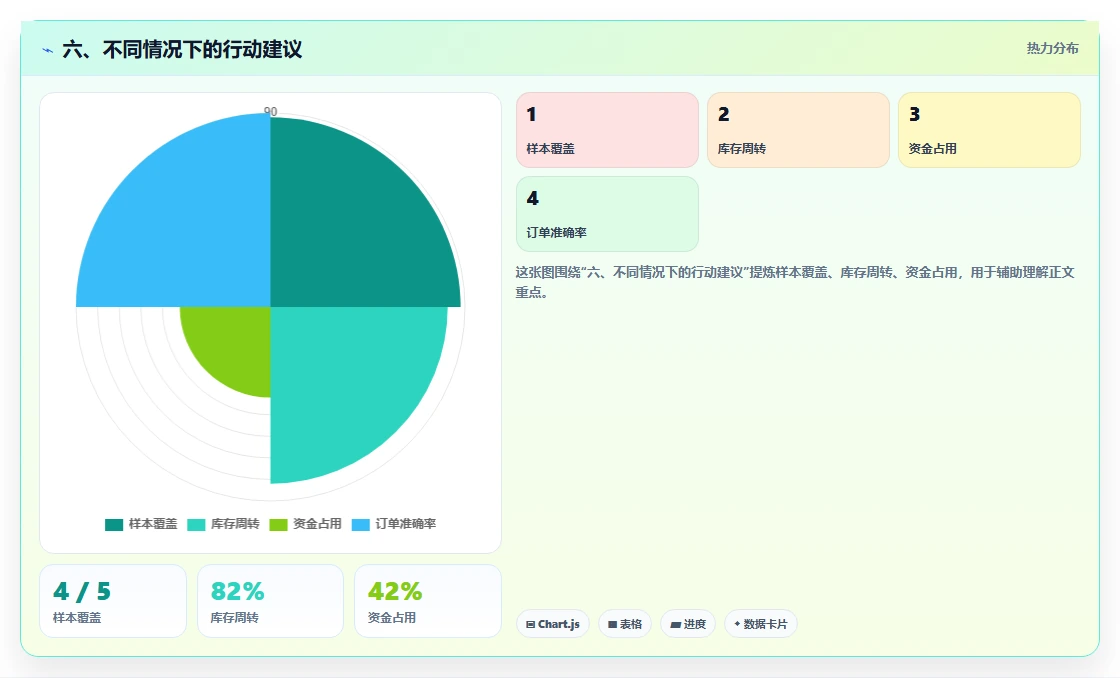Viewport: 1120px width, 678px height.
Task: Select card 2 库存周转
Action: [x=798, y=130]
